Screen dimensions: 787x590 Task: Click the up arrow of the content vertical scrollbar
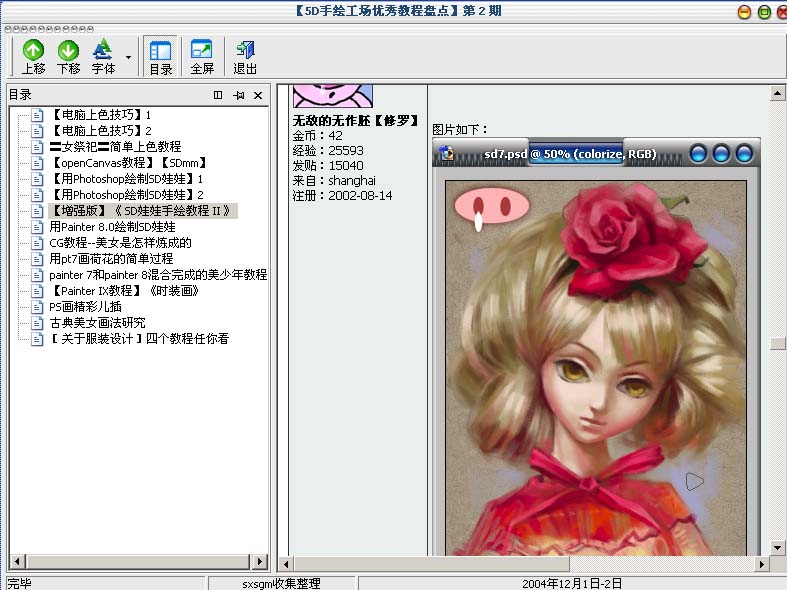[x=777, y=93]
